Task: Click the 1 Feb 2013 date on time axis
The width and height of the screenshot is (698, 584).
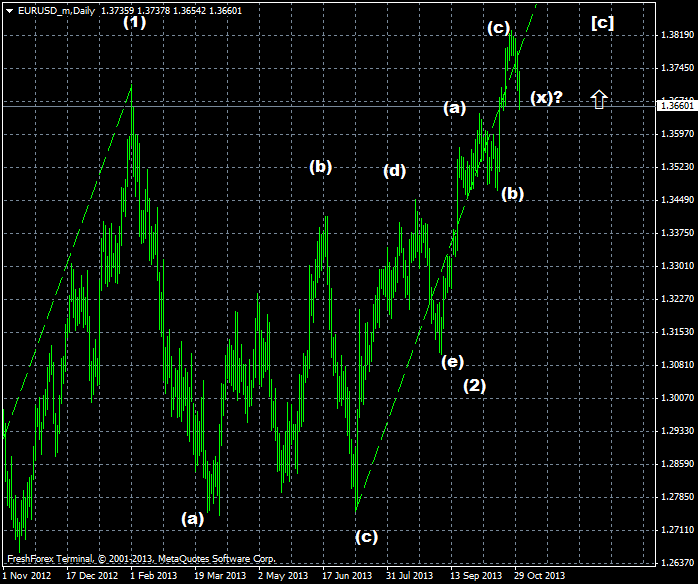Action: point(155,576)
